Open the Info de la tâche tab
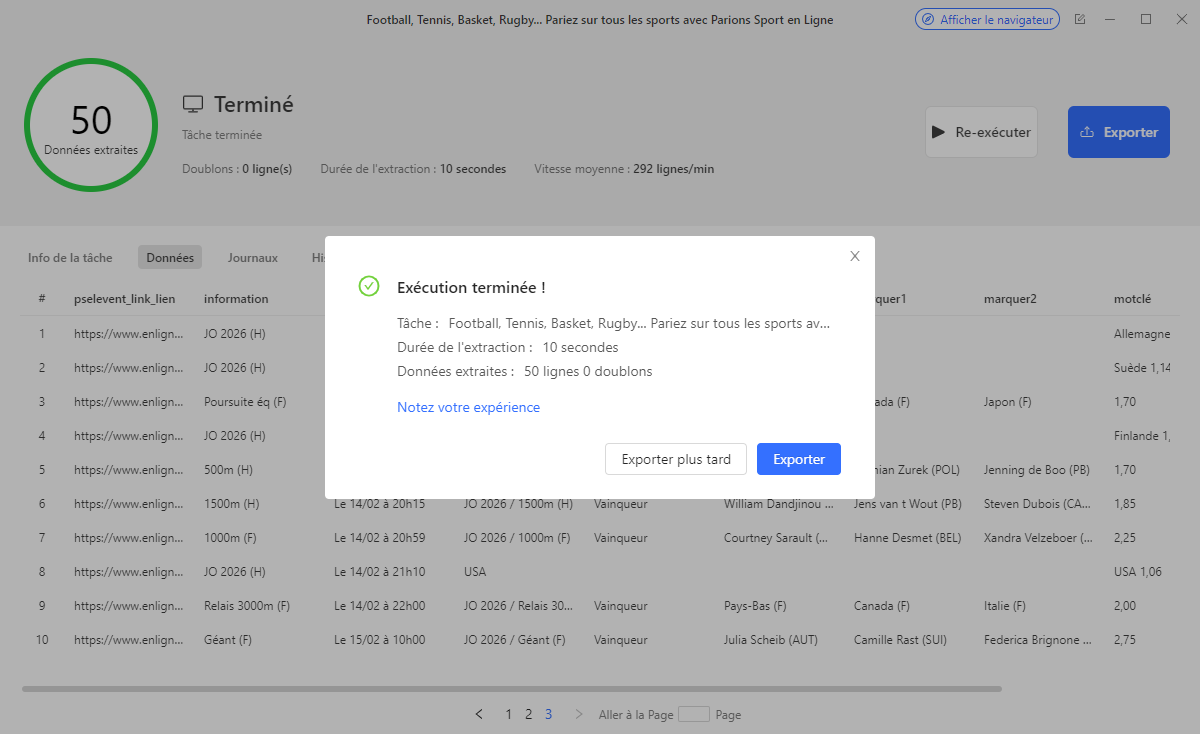This screenshot has height=734, width=1200. coord(70,257)
